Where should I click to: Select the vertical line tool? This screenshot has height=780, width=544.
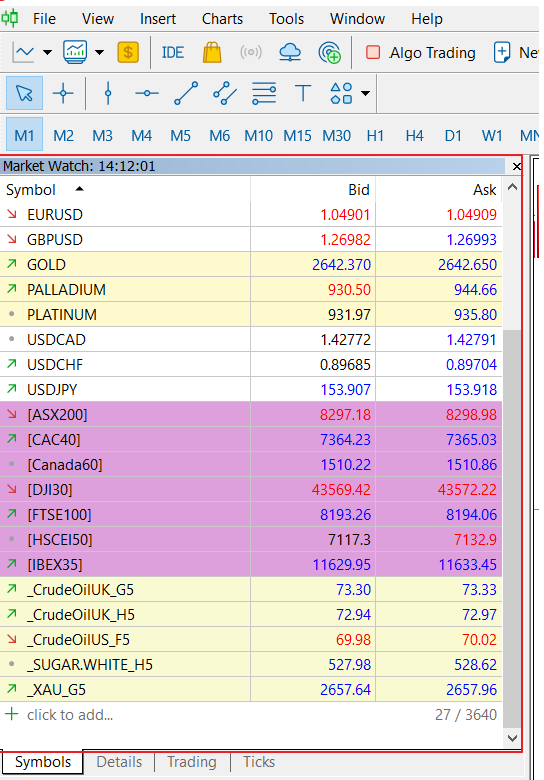click(108, 93)
